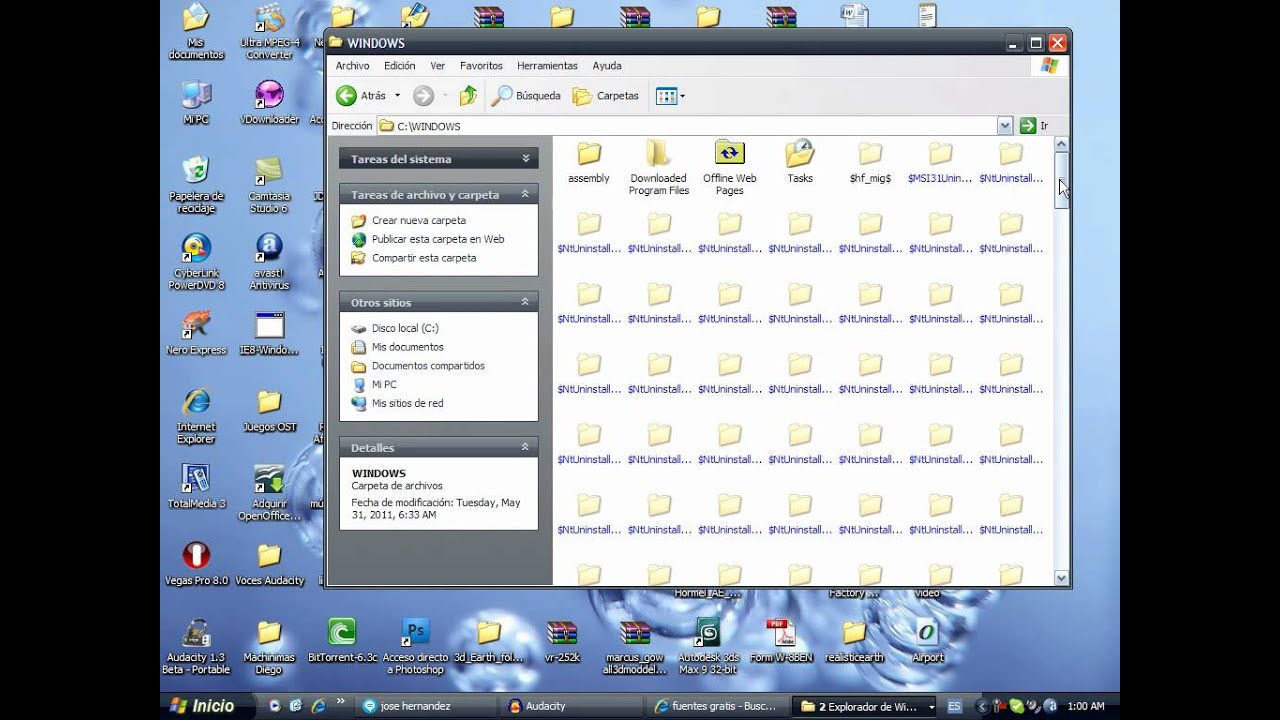Click the Ir go button
The image size is (1280, 720).
tap(1034, 126)
